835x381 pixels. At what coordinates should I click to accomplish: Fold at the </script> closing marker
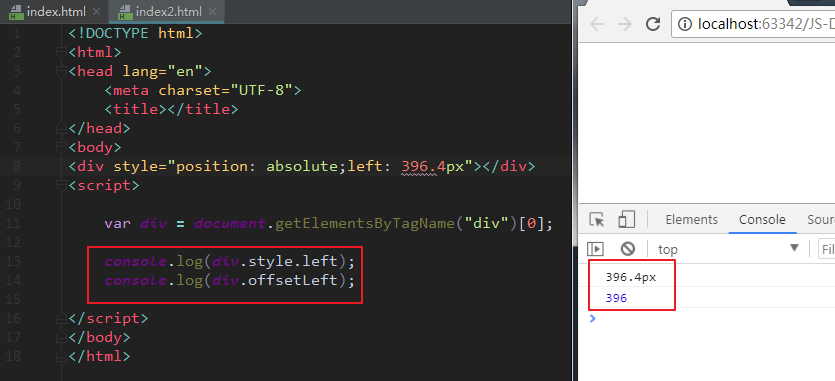(61, 318)
